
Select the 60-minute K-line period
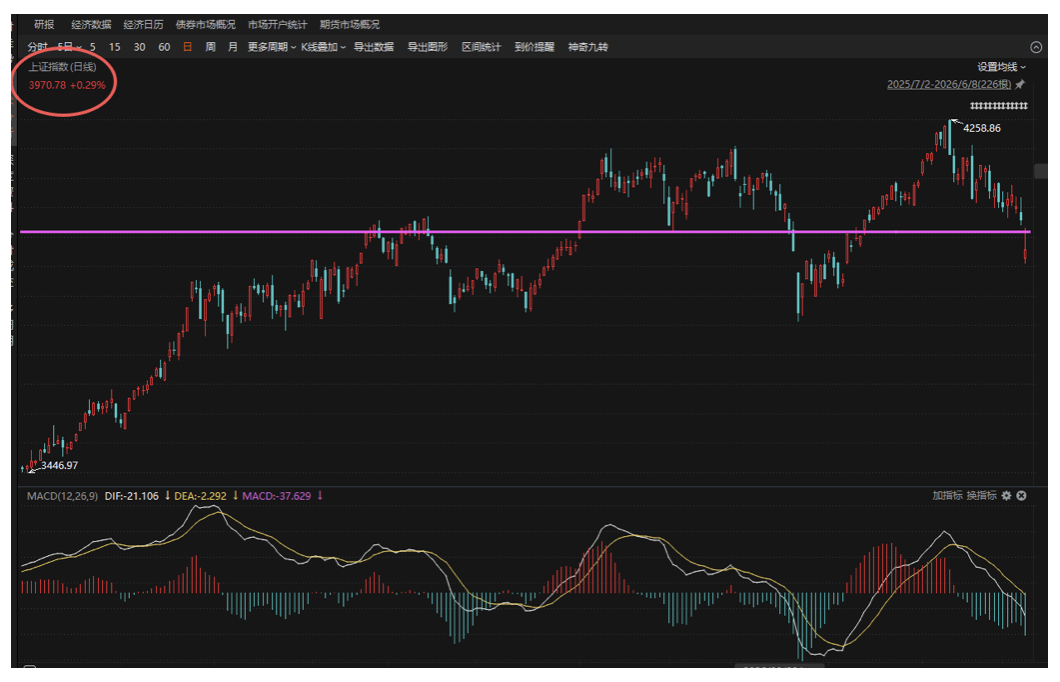pos(164,47)
